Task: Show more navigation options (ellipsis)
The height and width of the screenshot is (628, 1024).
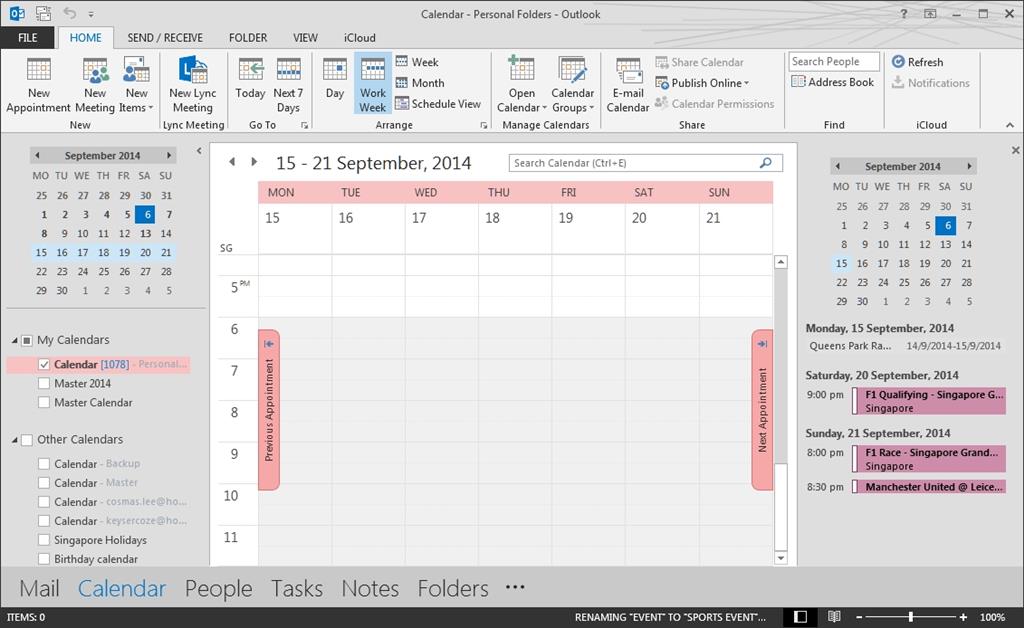Action: point(515,587)
